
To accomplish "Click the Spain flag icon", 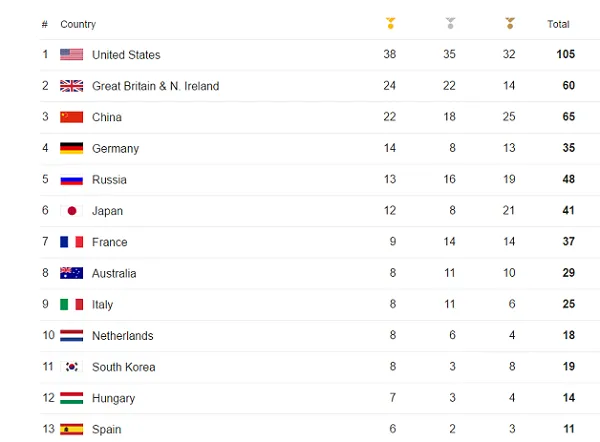I will pyautogui.click(x=72, y=429).
